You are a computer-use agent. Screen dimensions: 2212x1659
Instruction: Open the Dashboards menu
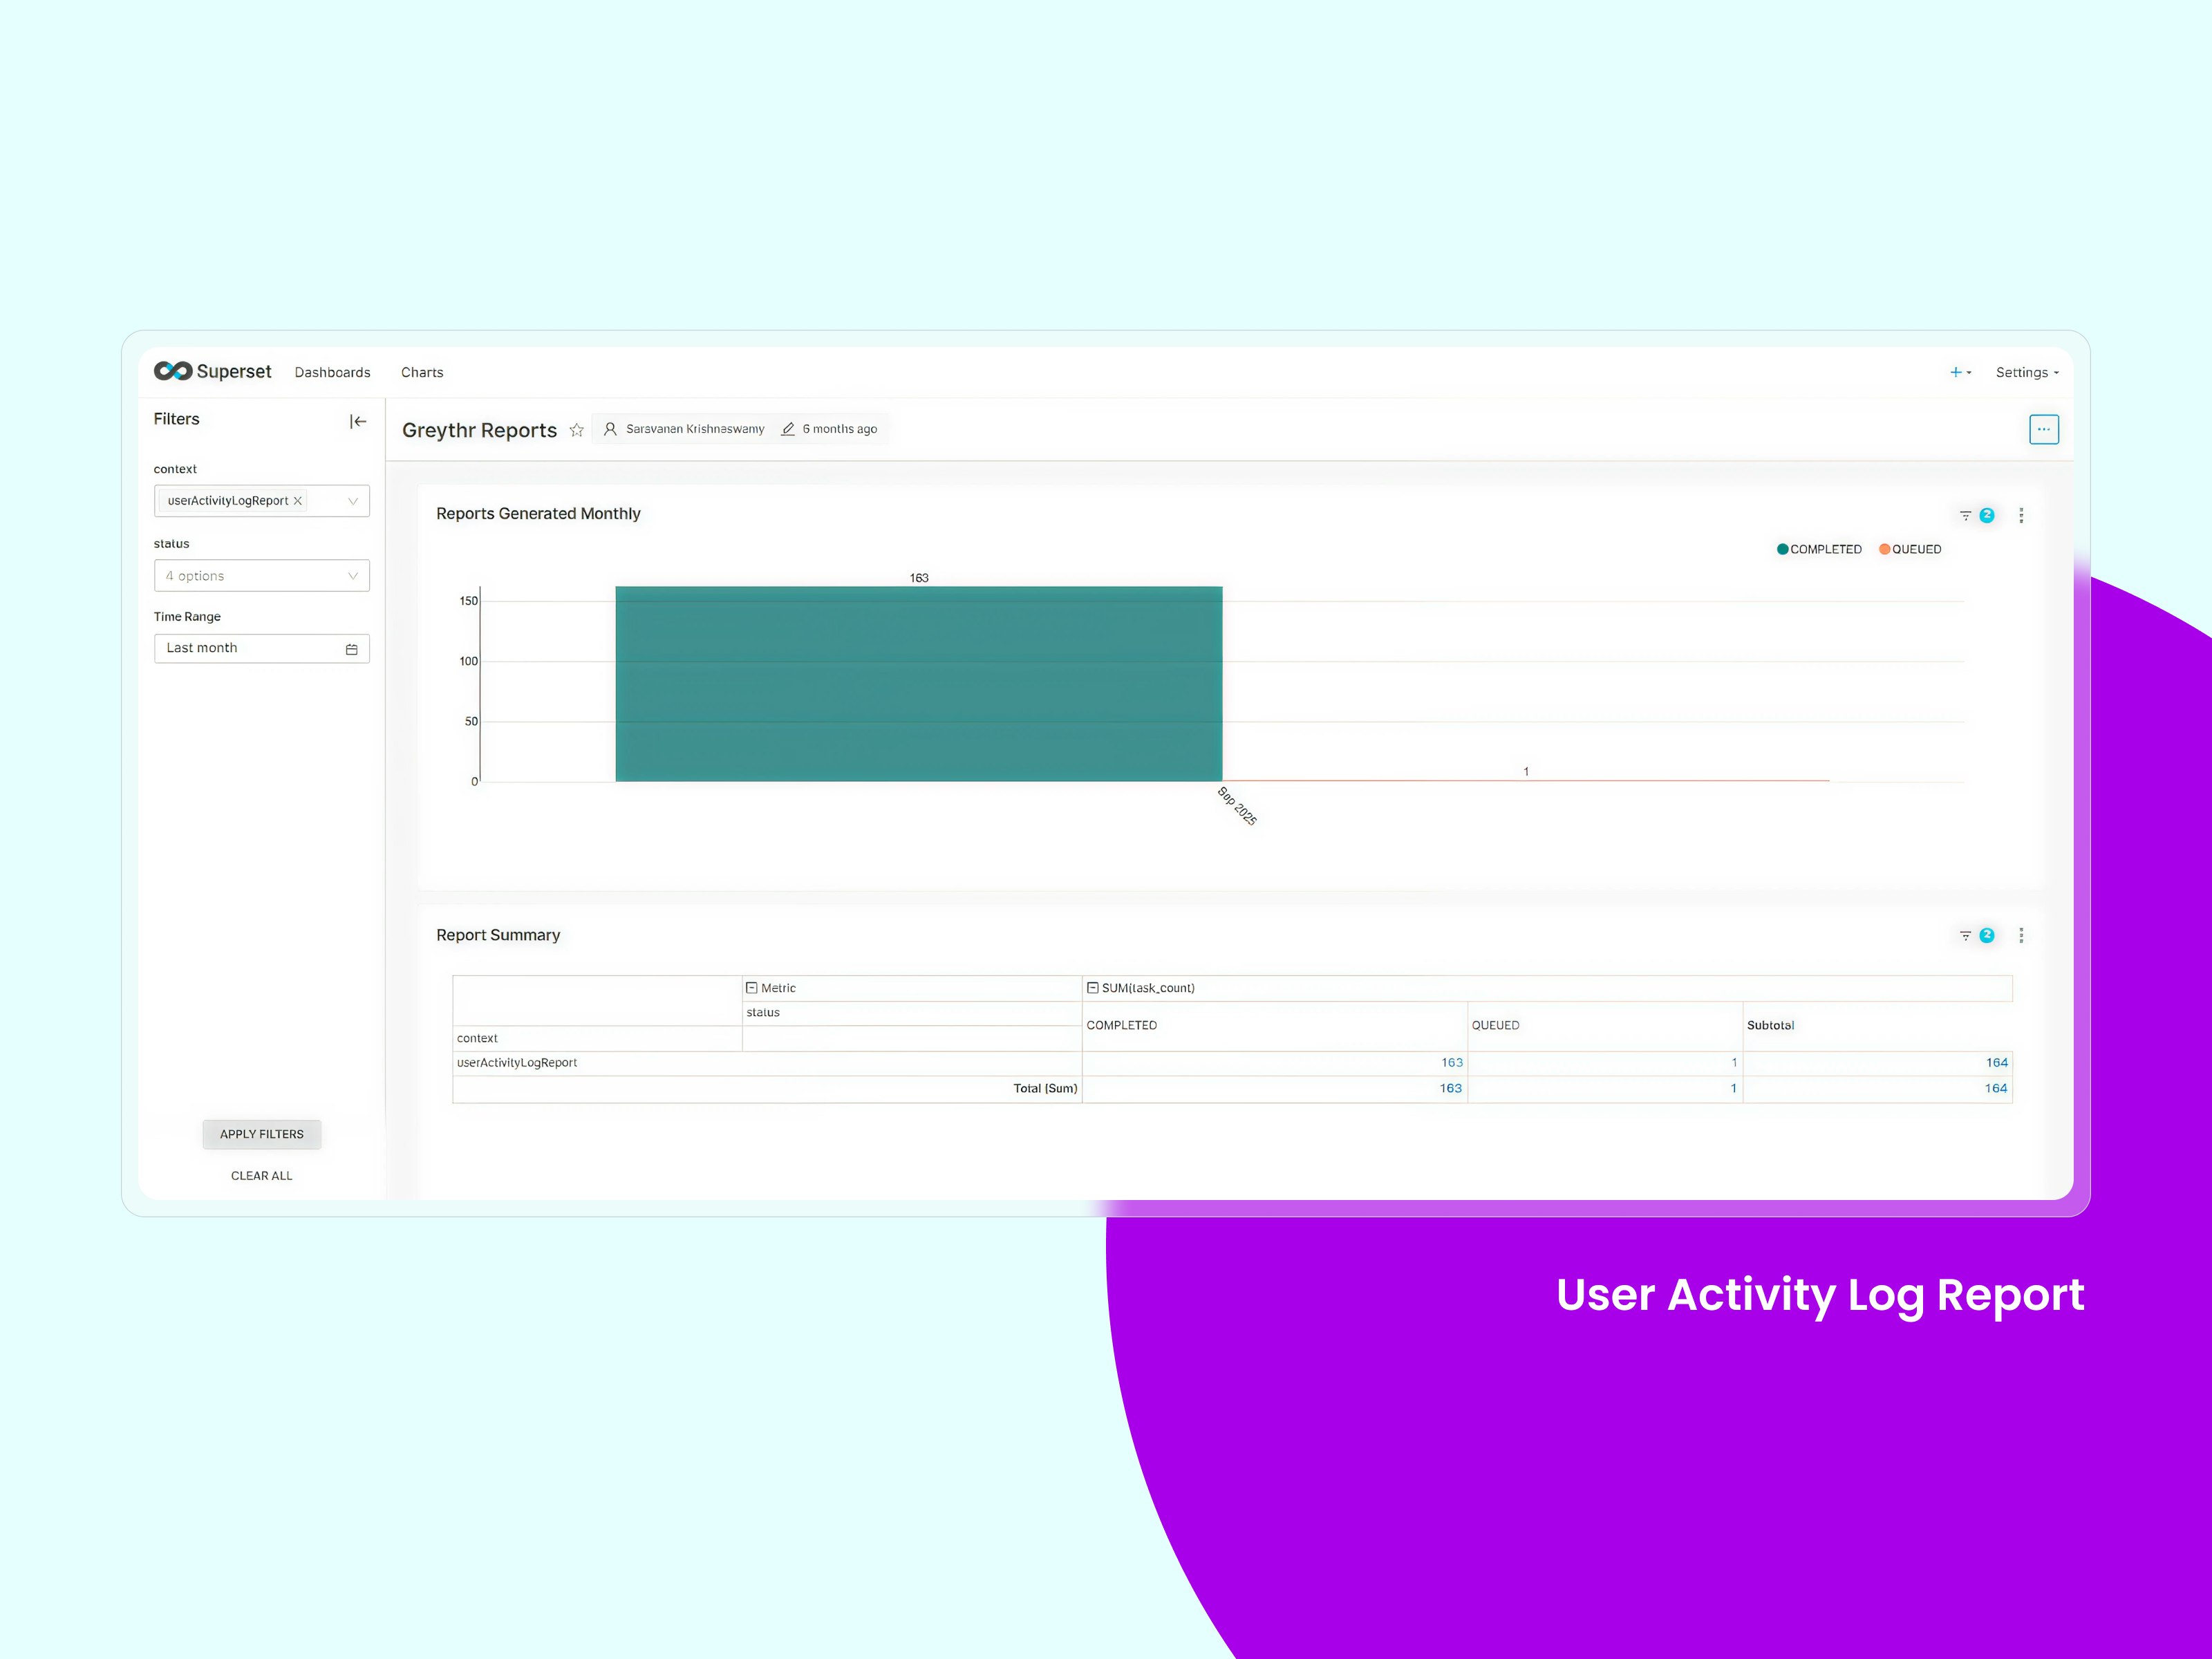pos(332,372)
